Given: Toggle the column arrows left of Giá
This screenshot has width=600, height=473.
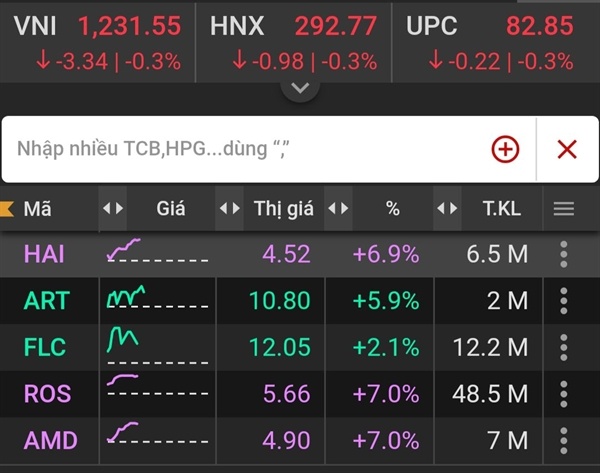Looking at the screenshot, I should tap(113, 209).
